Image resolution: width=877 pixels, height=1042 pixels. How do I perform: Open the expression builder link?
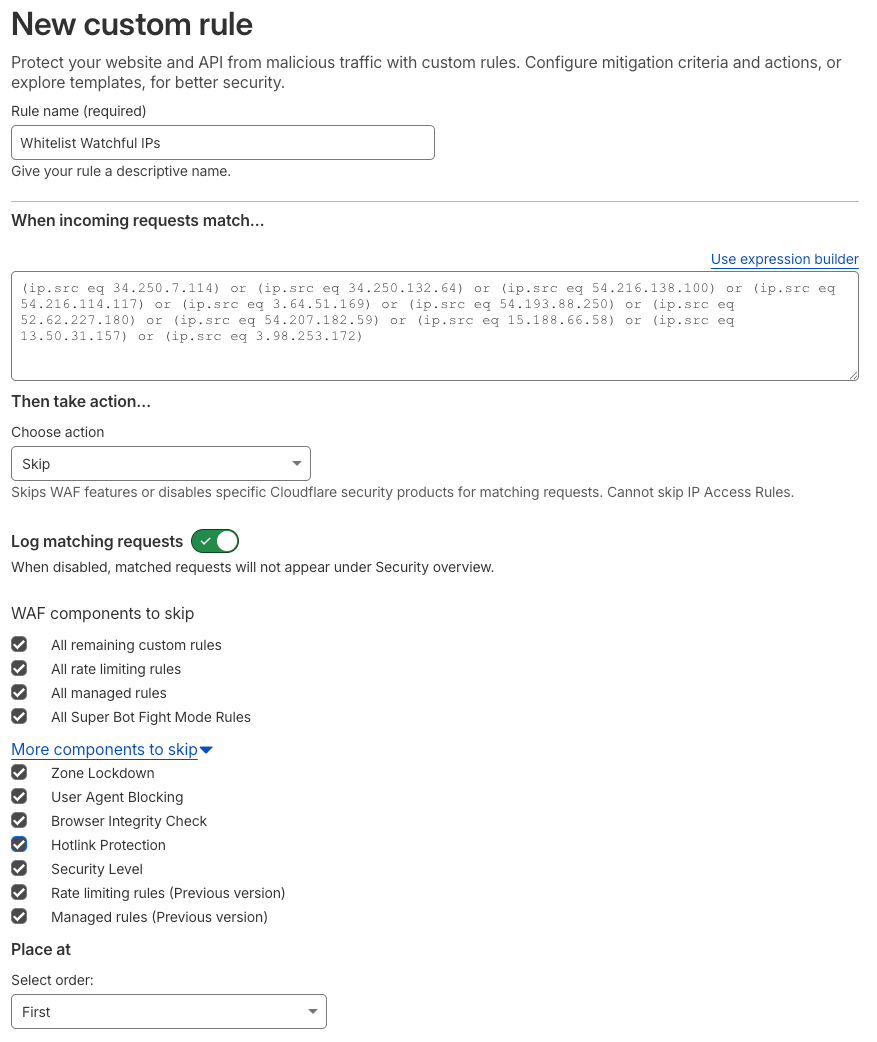[784, 259]
